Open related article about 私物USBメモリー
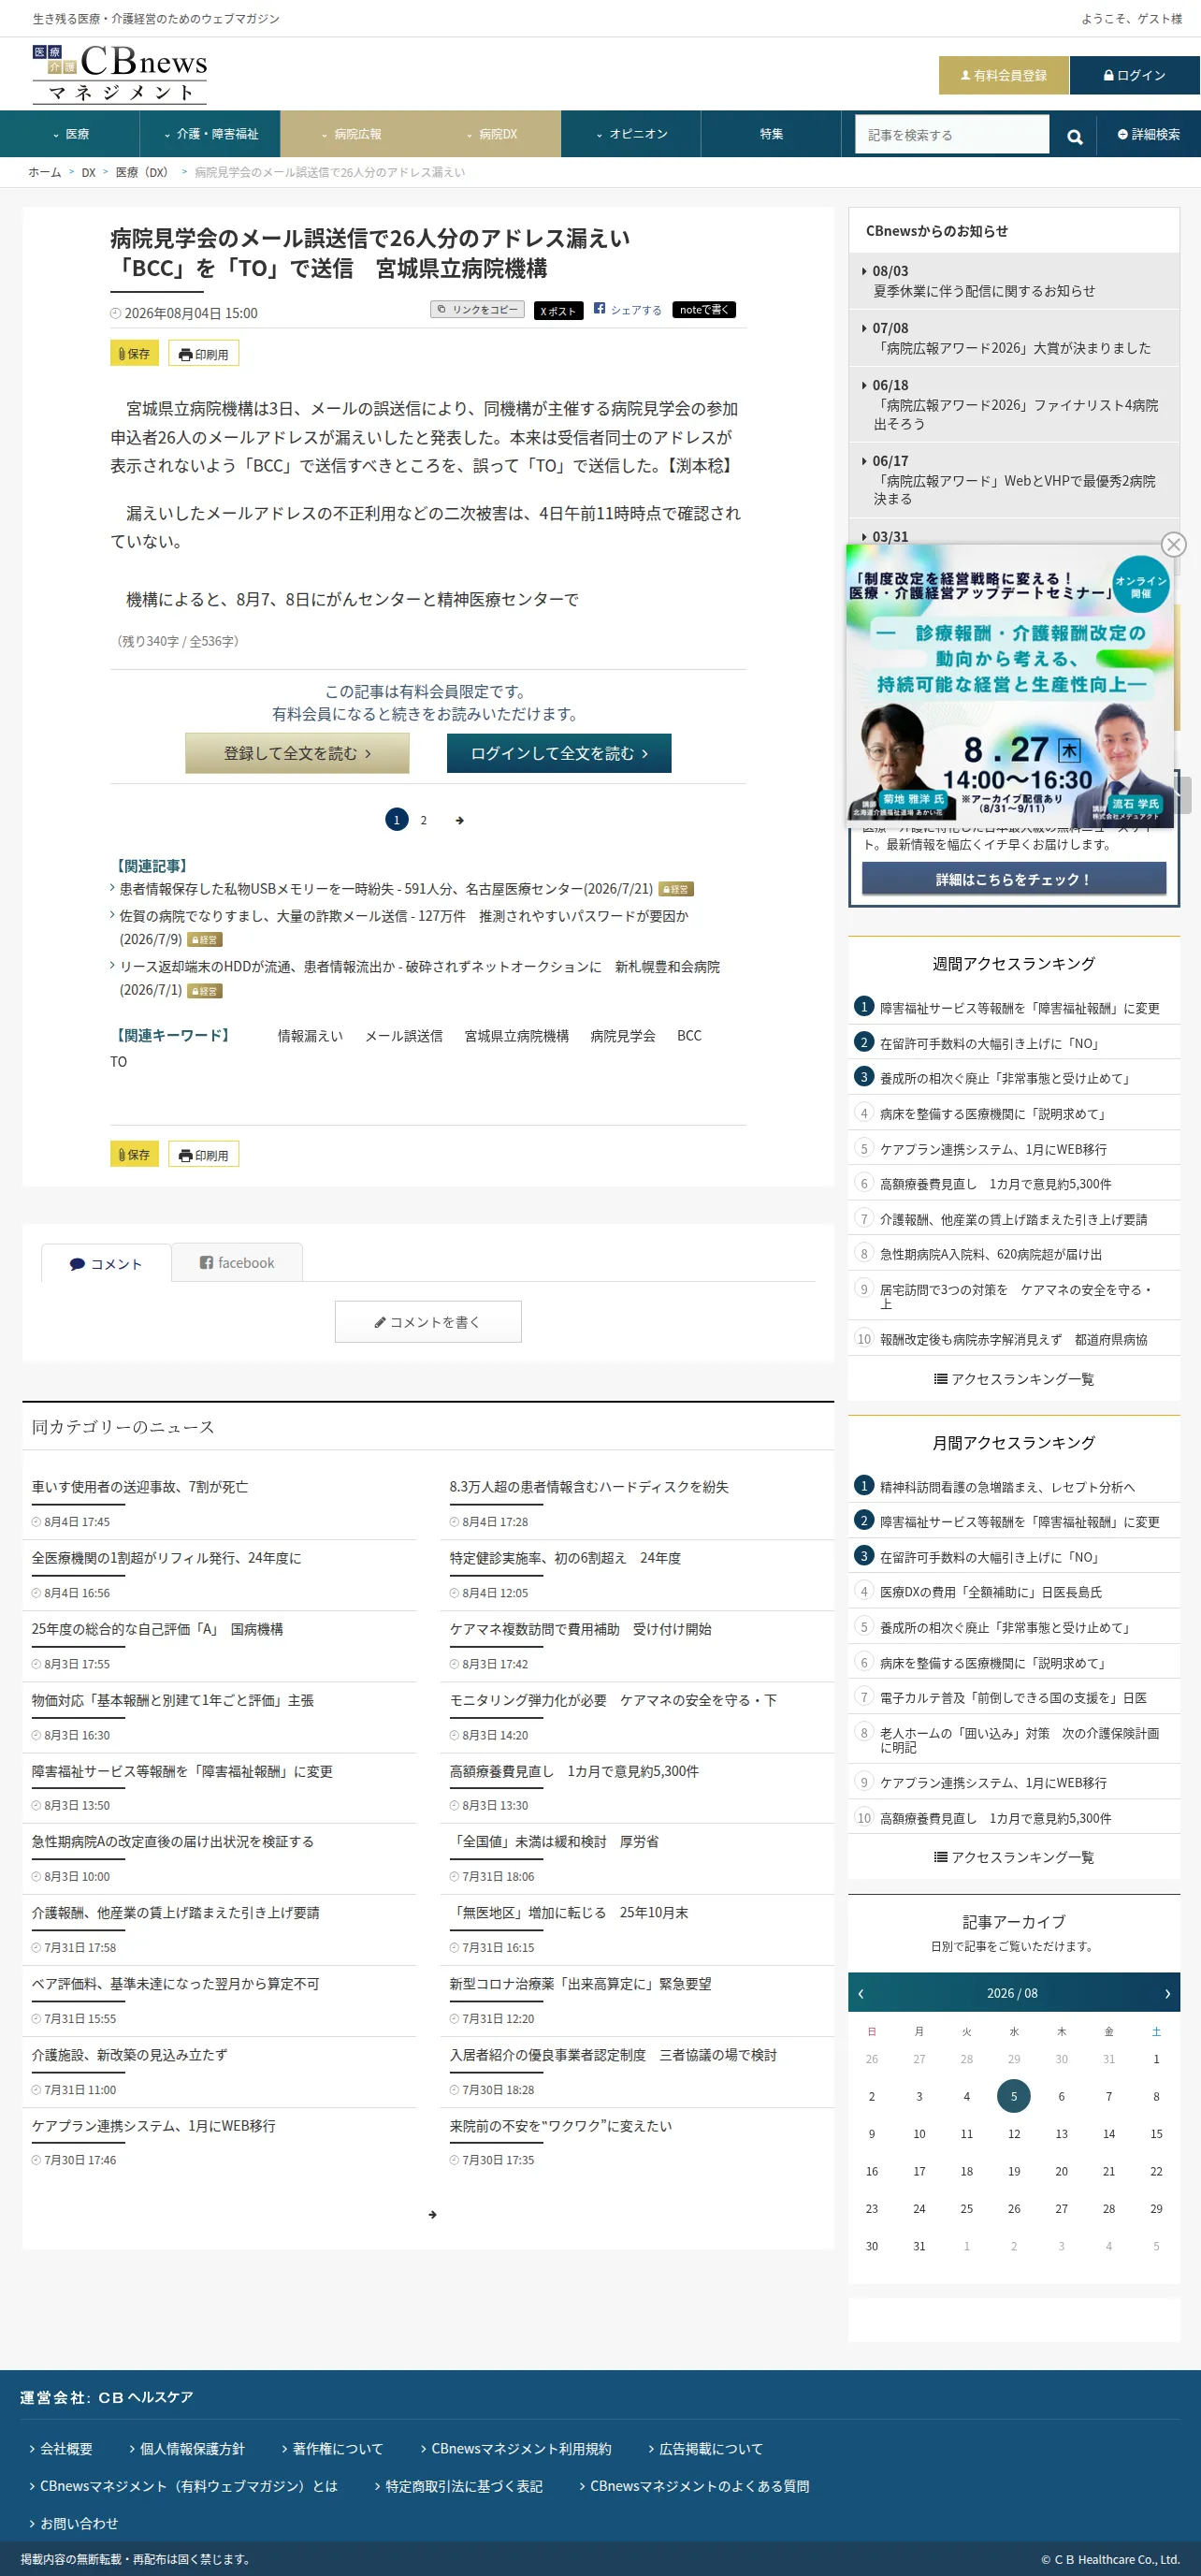 coord(386,889)
